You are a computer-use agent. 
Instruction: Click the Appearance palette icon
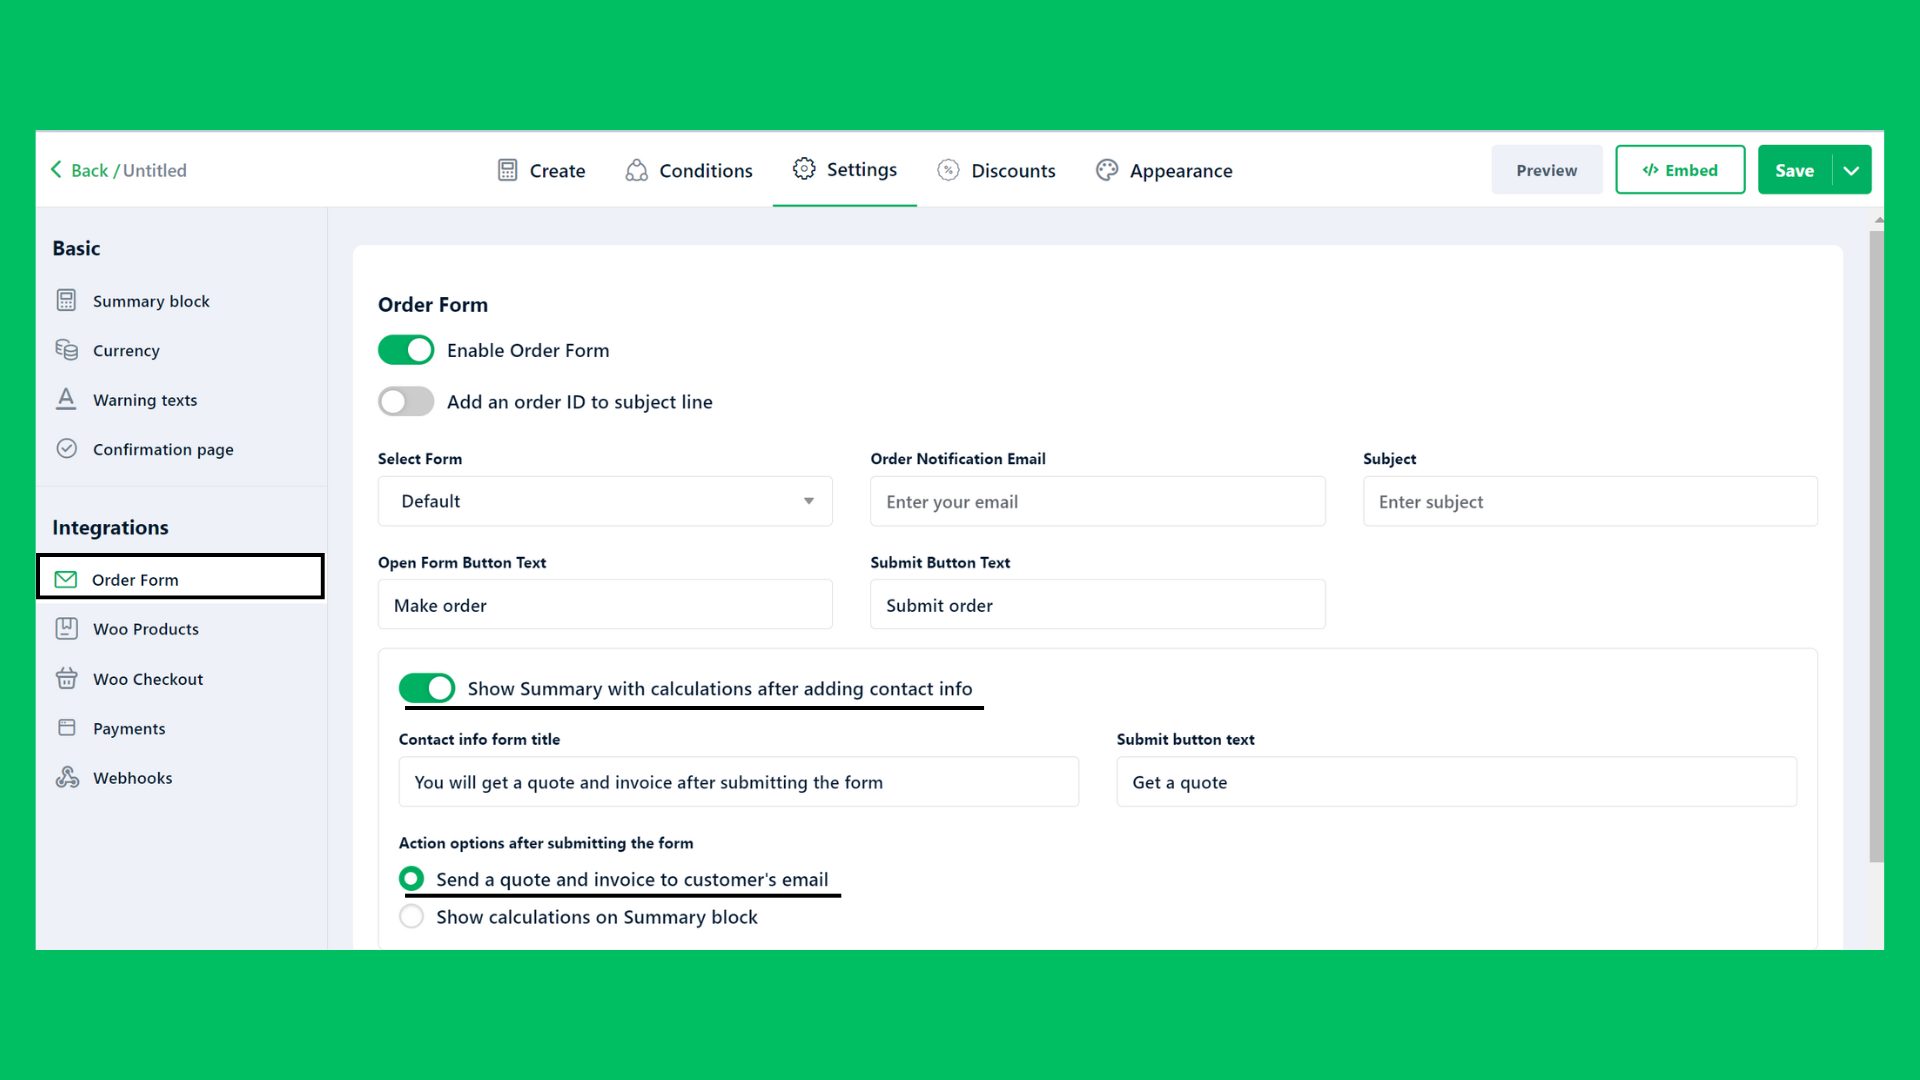1106,170
